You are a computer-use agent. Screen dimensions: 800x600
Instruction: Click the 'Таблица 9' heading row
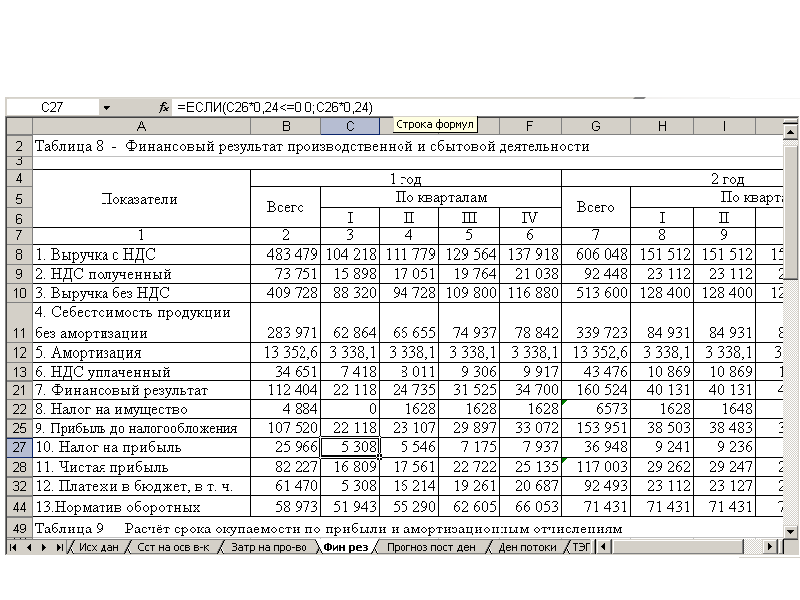click(x=328, y=529)
